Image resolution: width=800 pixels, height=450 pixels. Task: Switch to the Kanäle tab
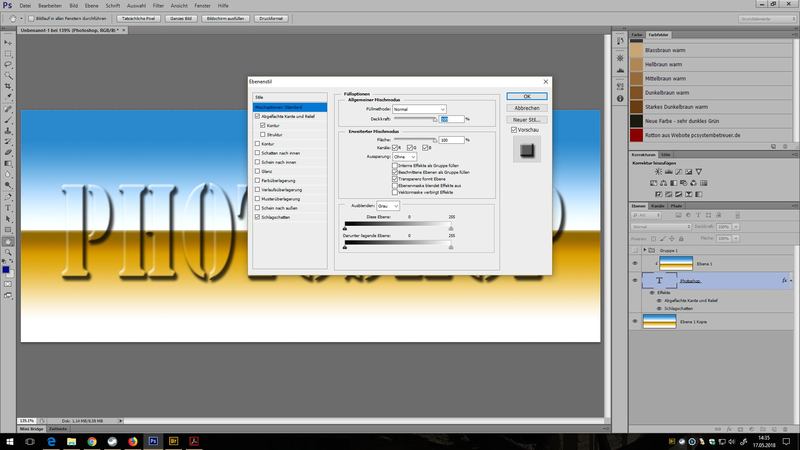click(x=658, y=206)
